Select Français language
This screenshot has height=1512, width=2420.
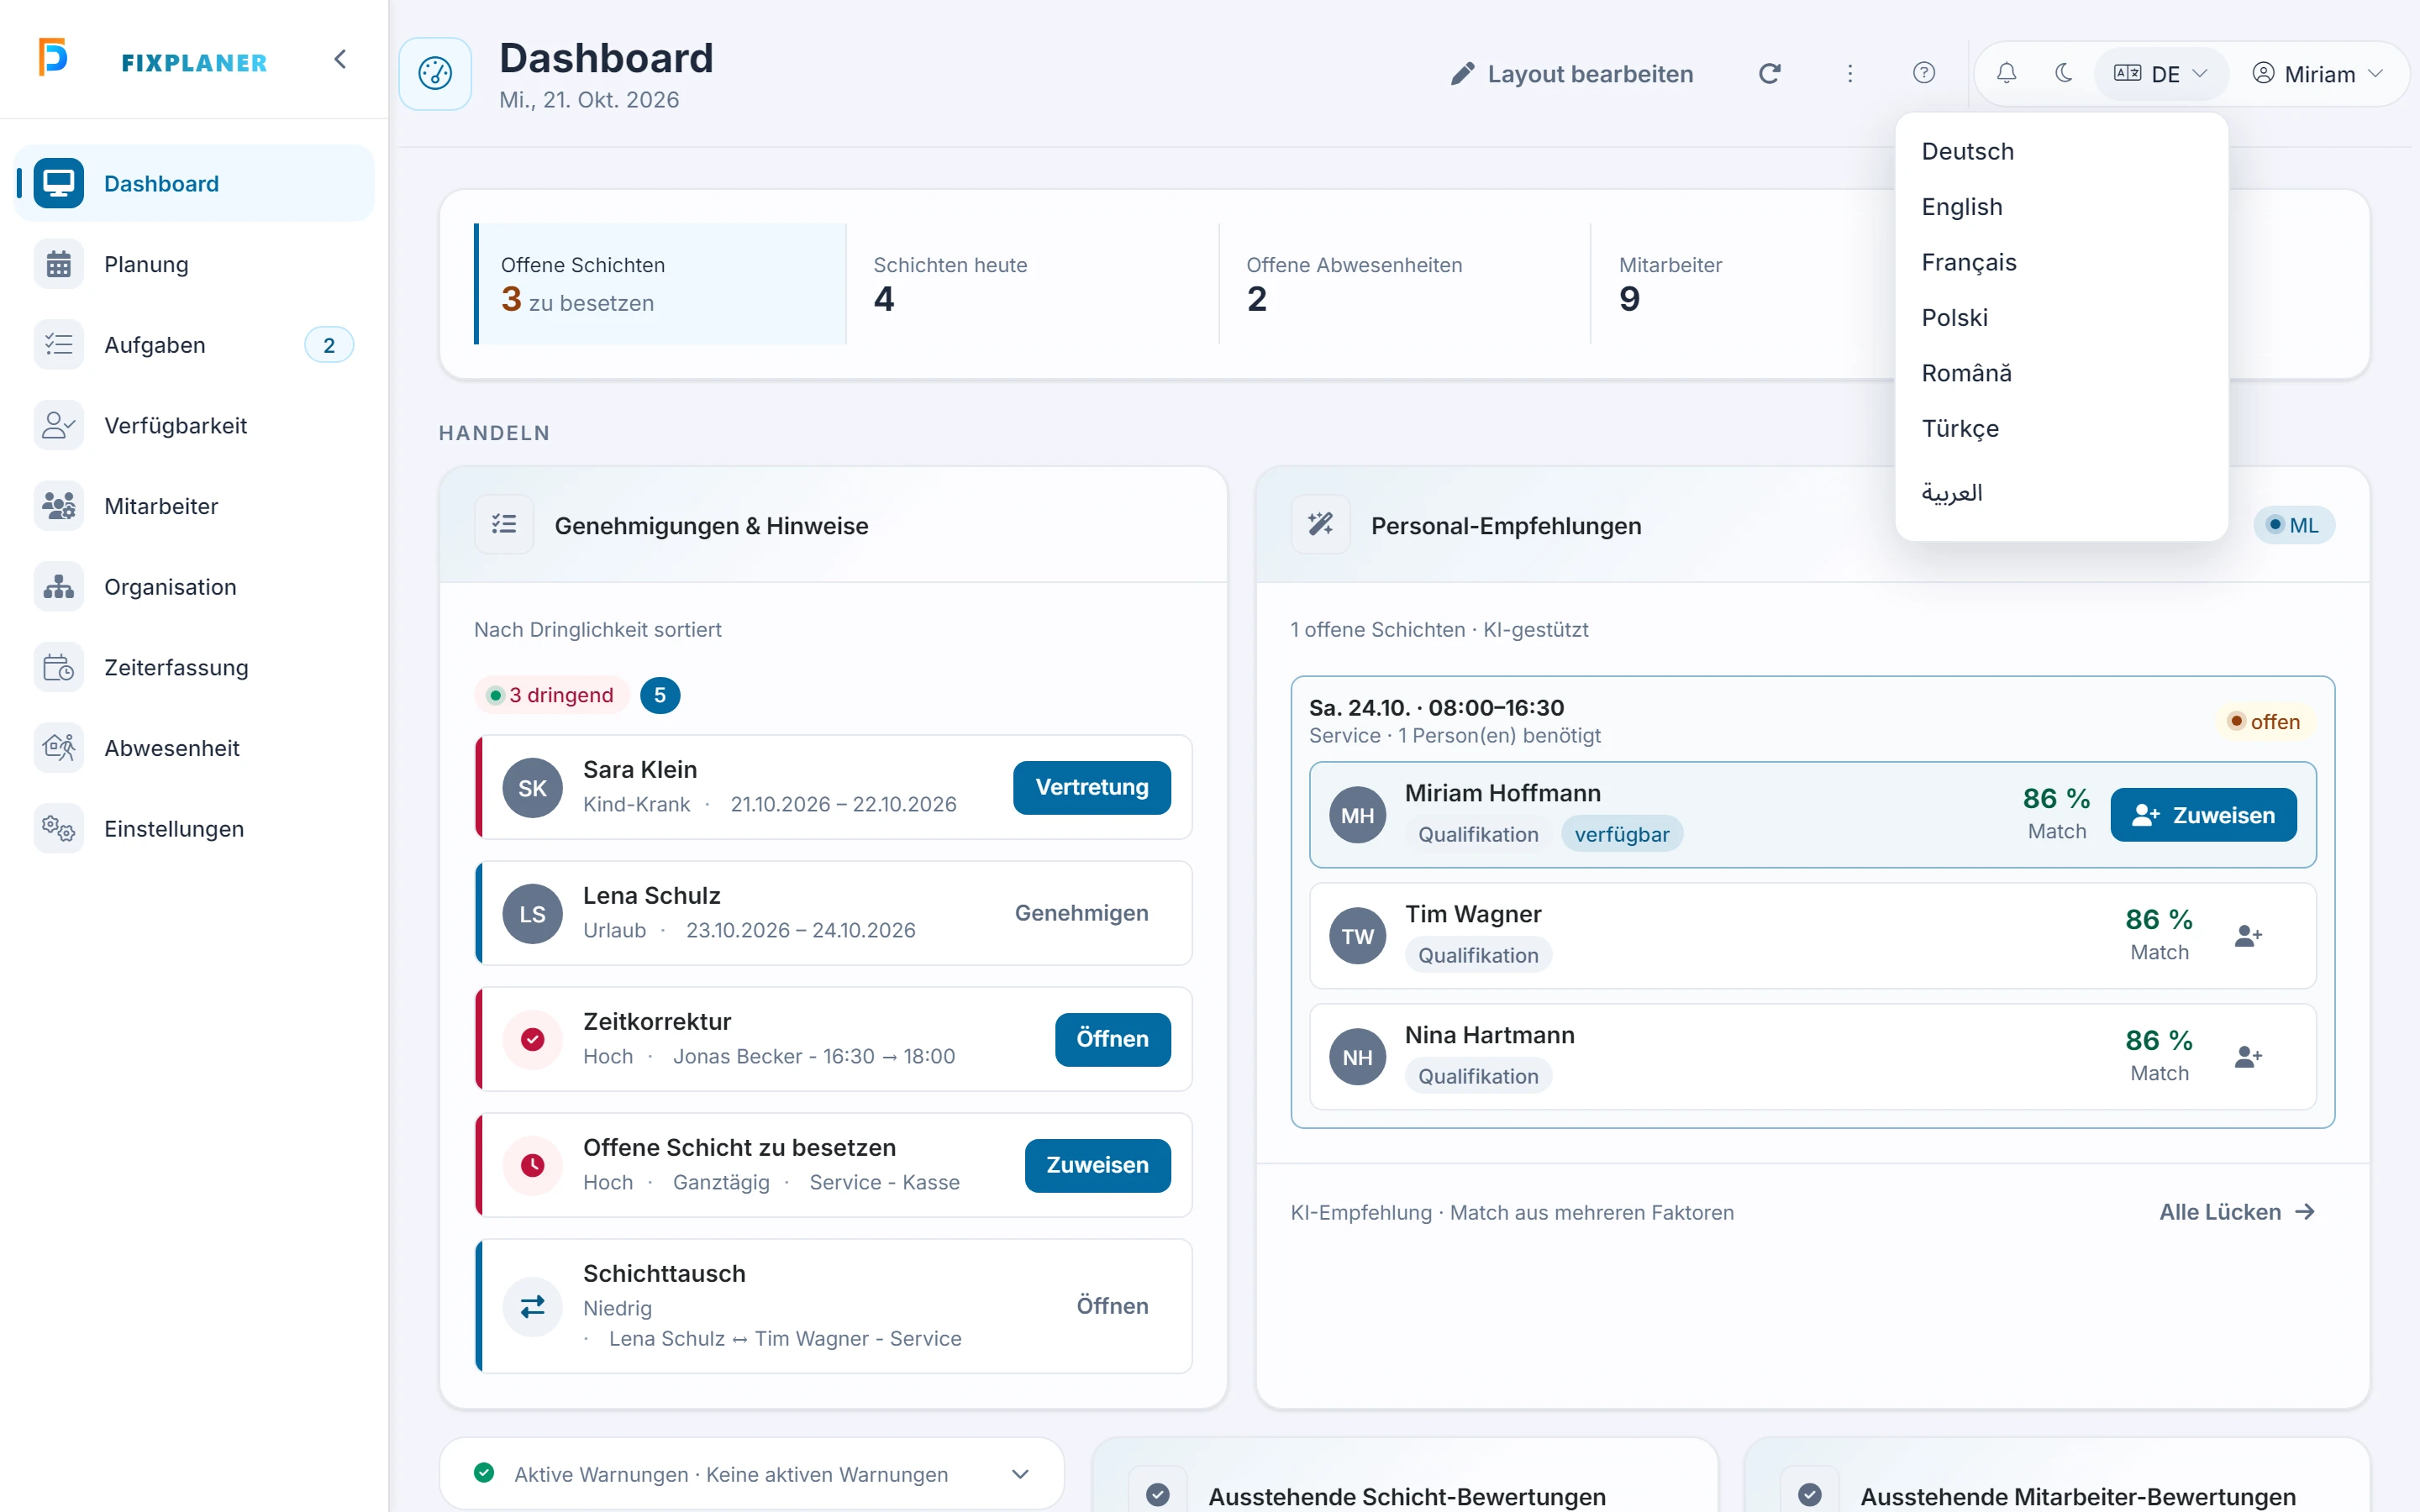tap(2061, 262)
